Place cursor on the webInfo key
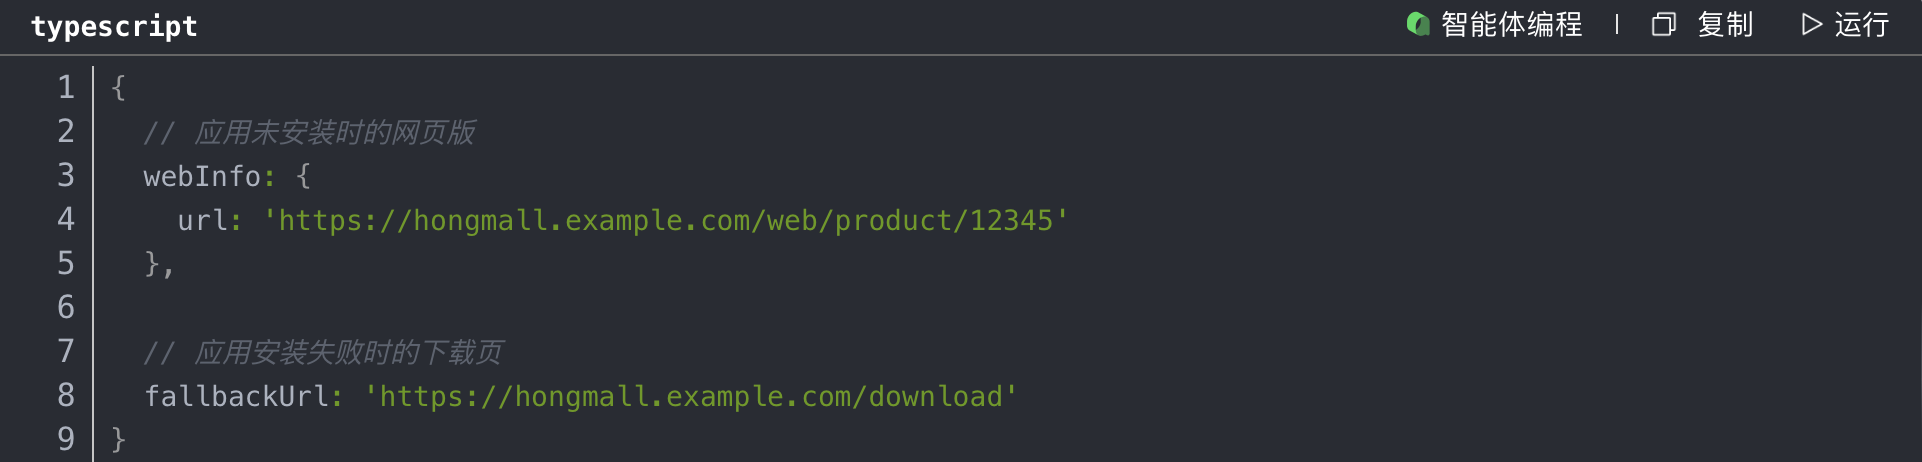 coord(202,176)
